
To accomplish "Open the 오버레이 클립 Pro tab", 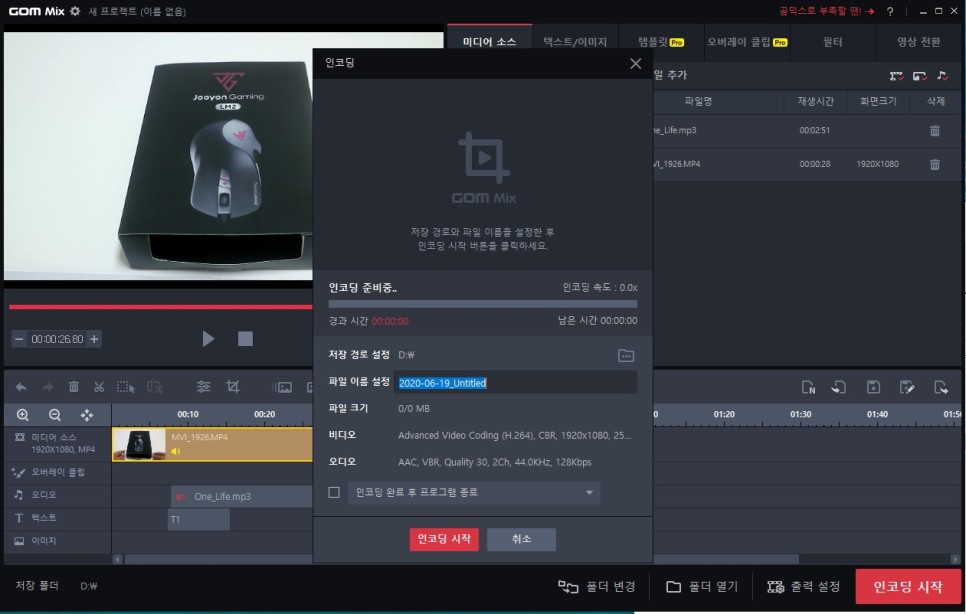I will (x=747, y=42).
